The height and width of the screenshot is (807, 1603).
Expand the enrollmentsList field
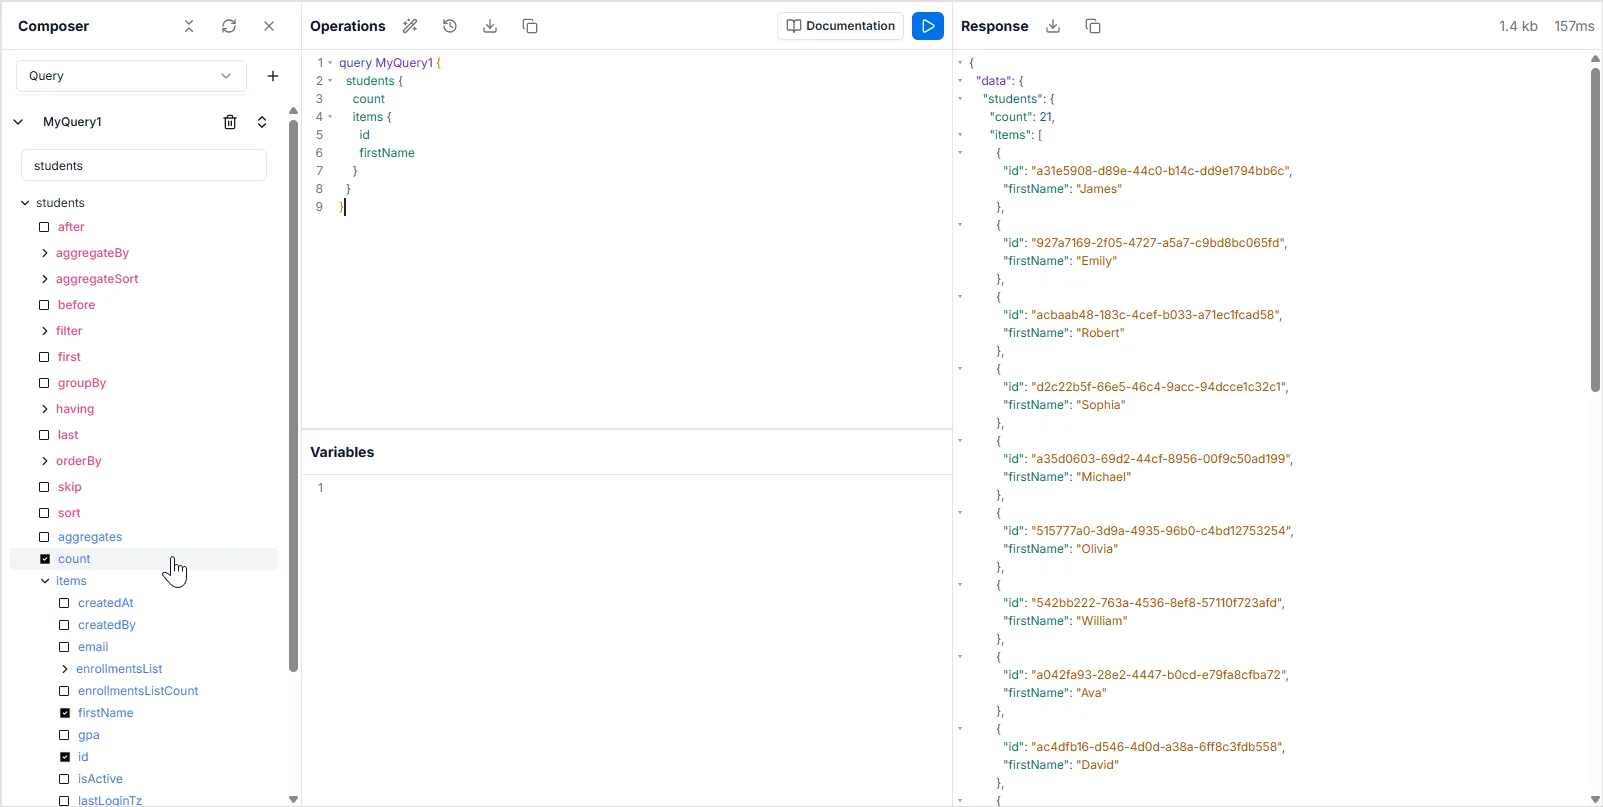pos(65,669)
